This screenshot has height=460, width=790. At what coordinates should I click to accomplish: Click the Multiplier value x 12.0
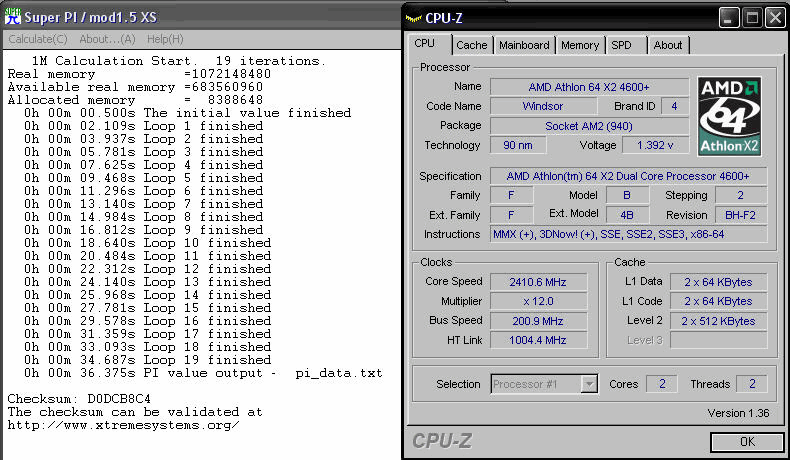tap(538, 301)
